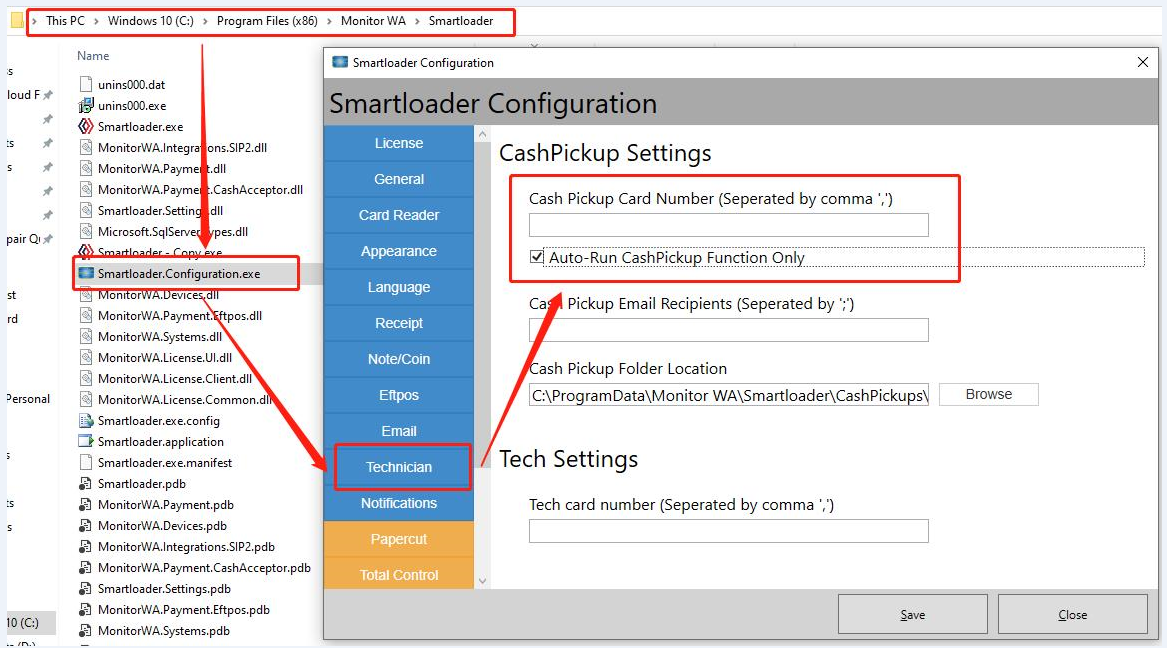Click the Smartloader.exe.manifest file icon
Viewport: 1167px width, 648px height.
[x=86, y=462]
